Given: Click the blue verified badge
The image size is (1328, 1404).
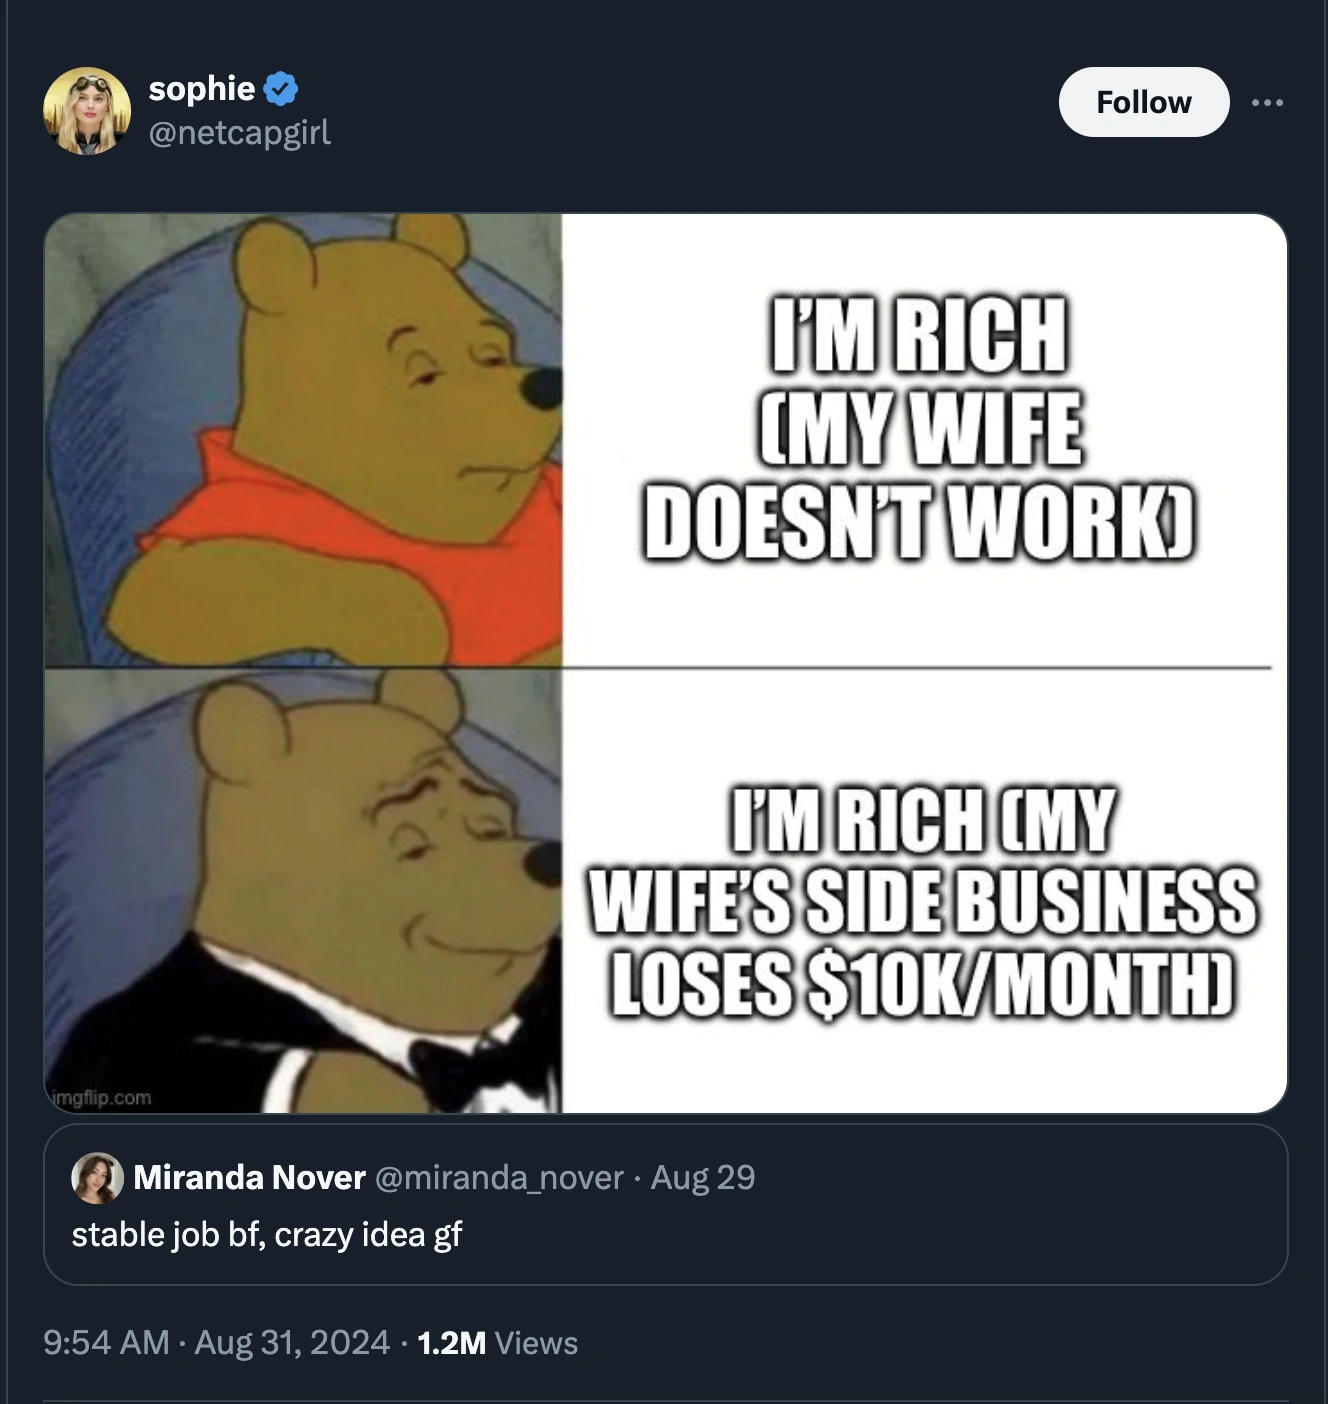Looking at the screenshot, I should [281, 89].
